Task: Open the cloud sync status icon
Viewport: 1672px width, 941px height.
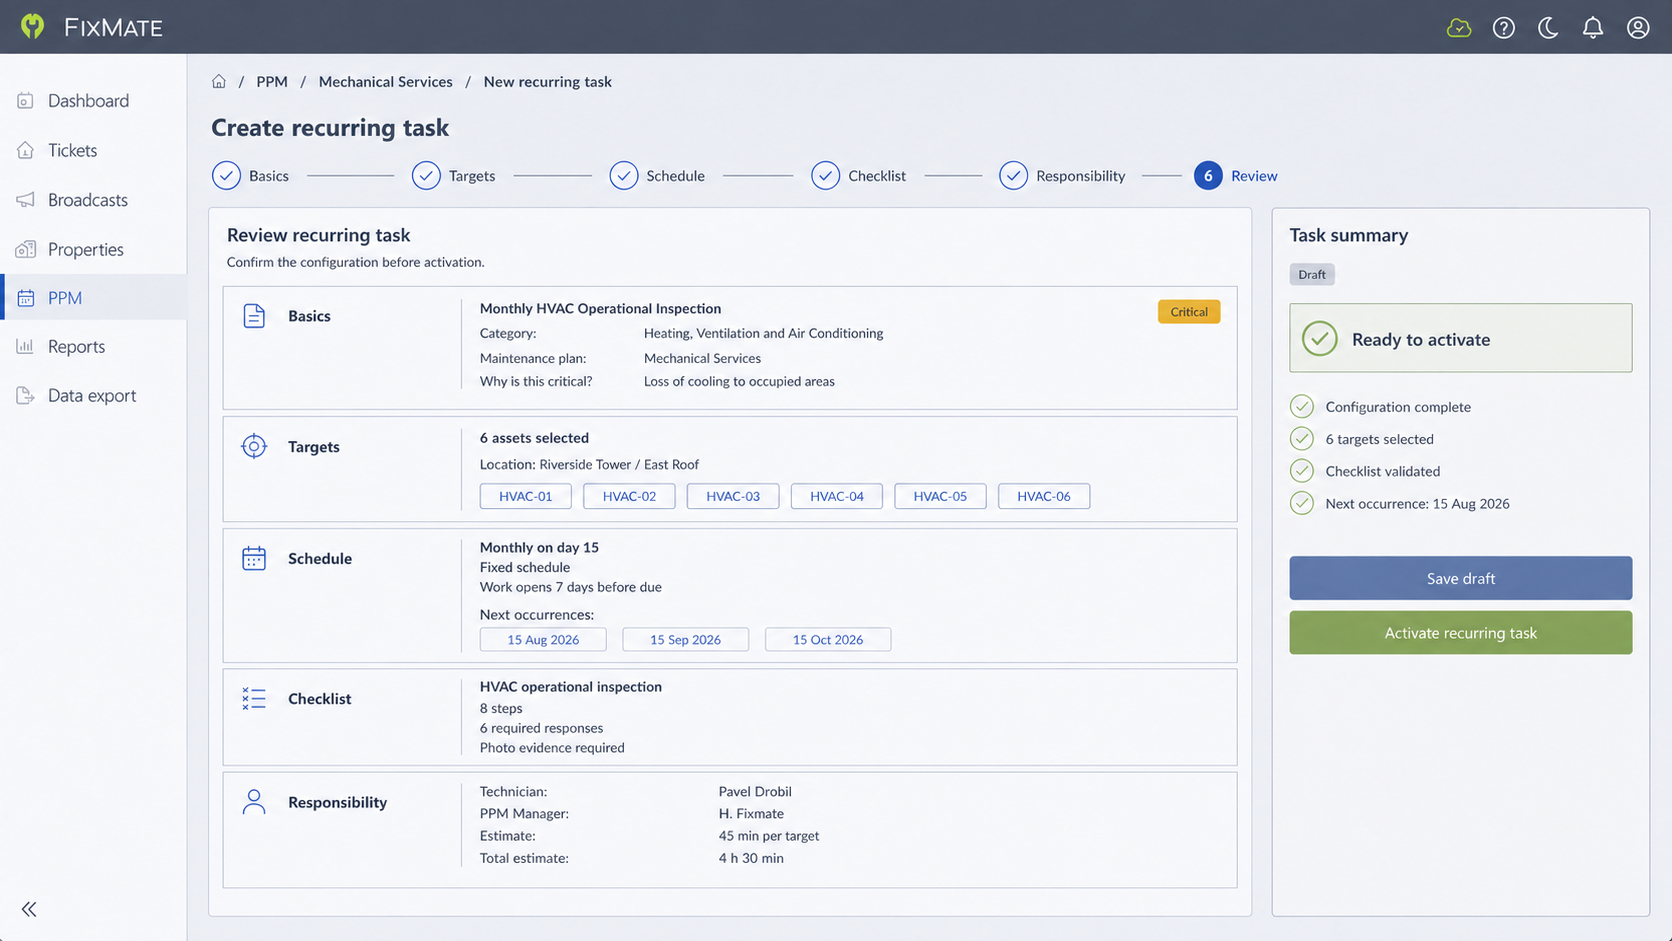Action: point(1459,28)
